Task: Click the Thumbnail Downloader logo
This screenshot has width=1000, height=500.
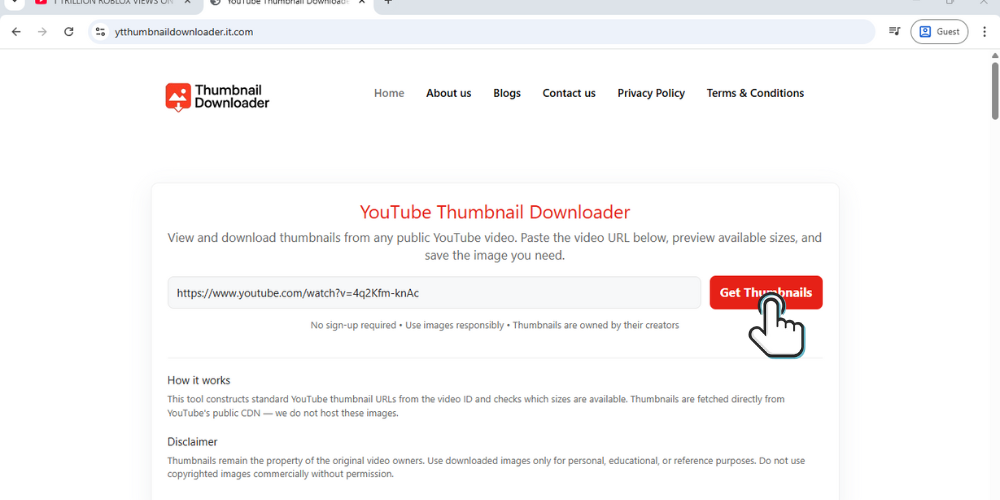Action: tap(217, 97)
